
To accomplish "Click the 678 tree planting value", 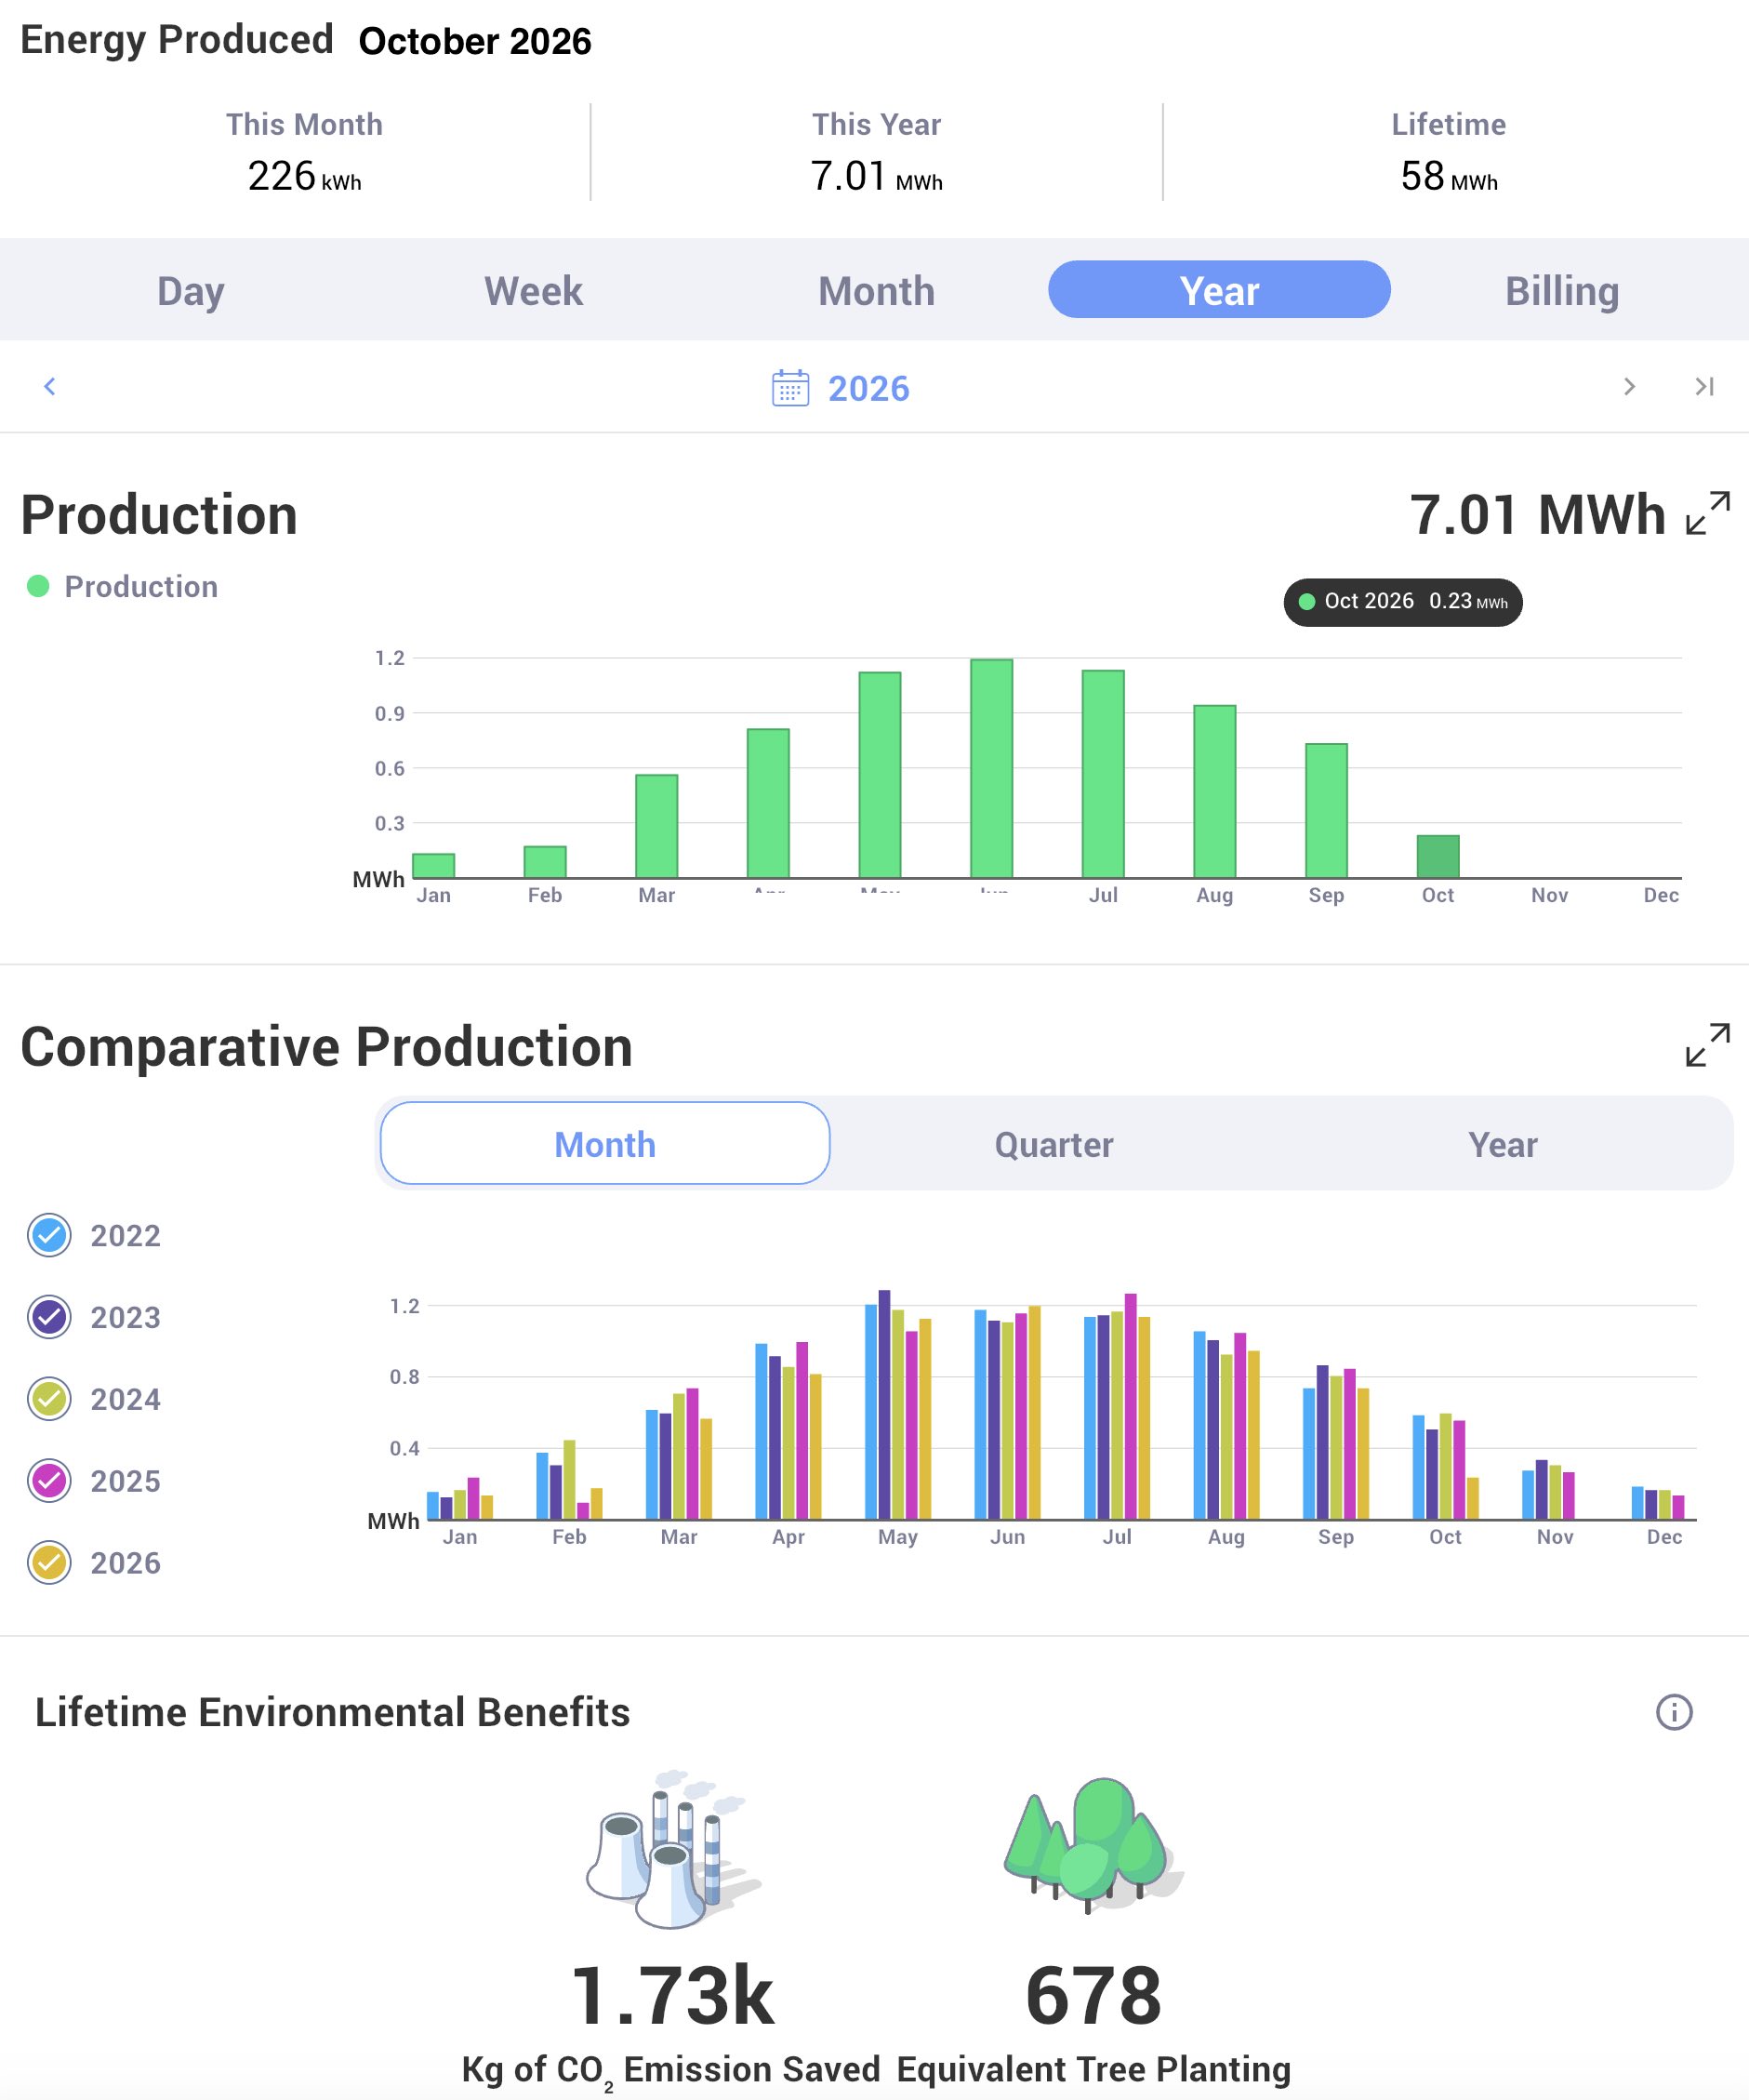I will (x=1093, y=1996).
